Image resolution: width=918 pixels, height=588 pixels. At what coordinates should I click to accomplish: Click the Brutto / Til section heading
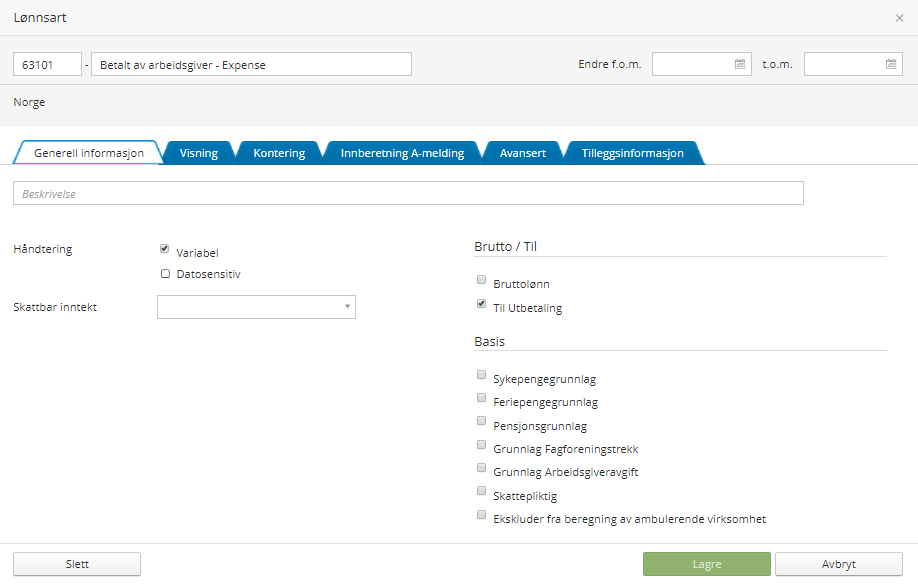[505, 247]
